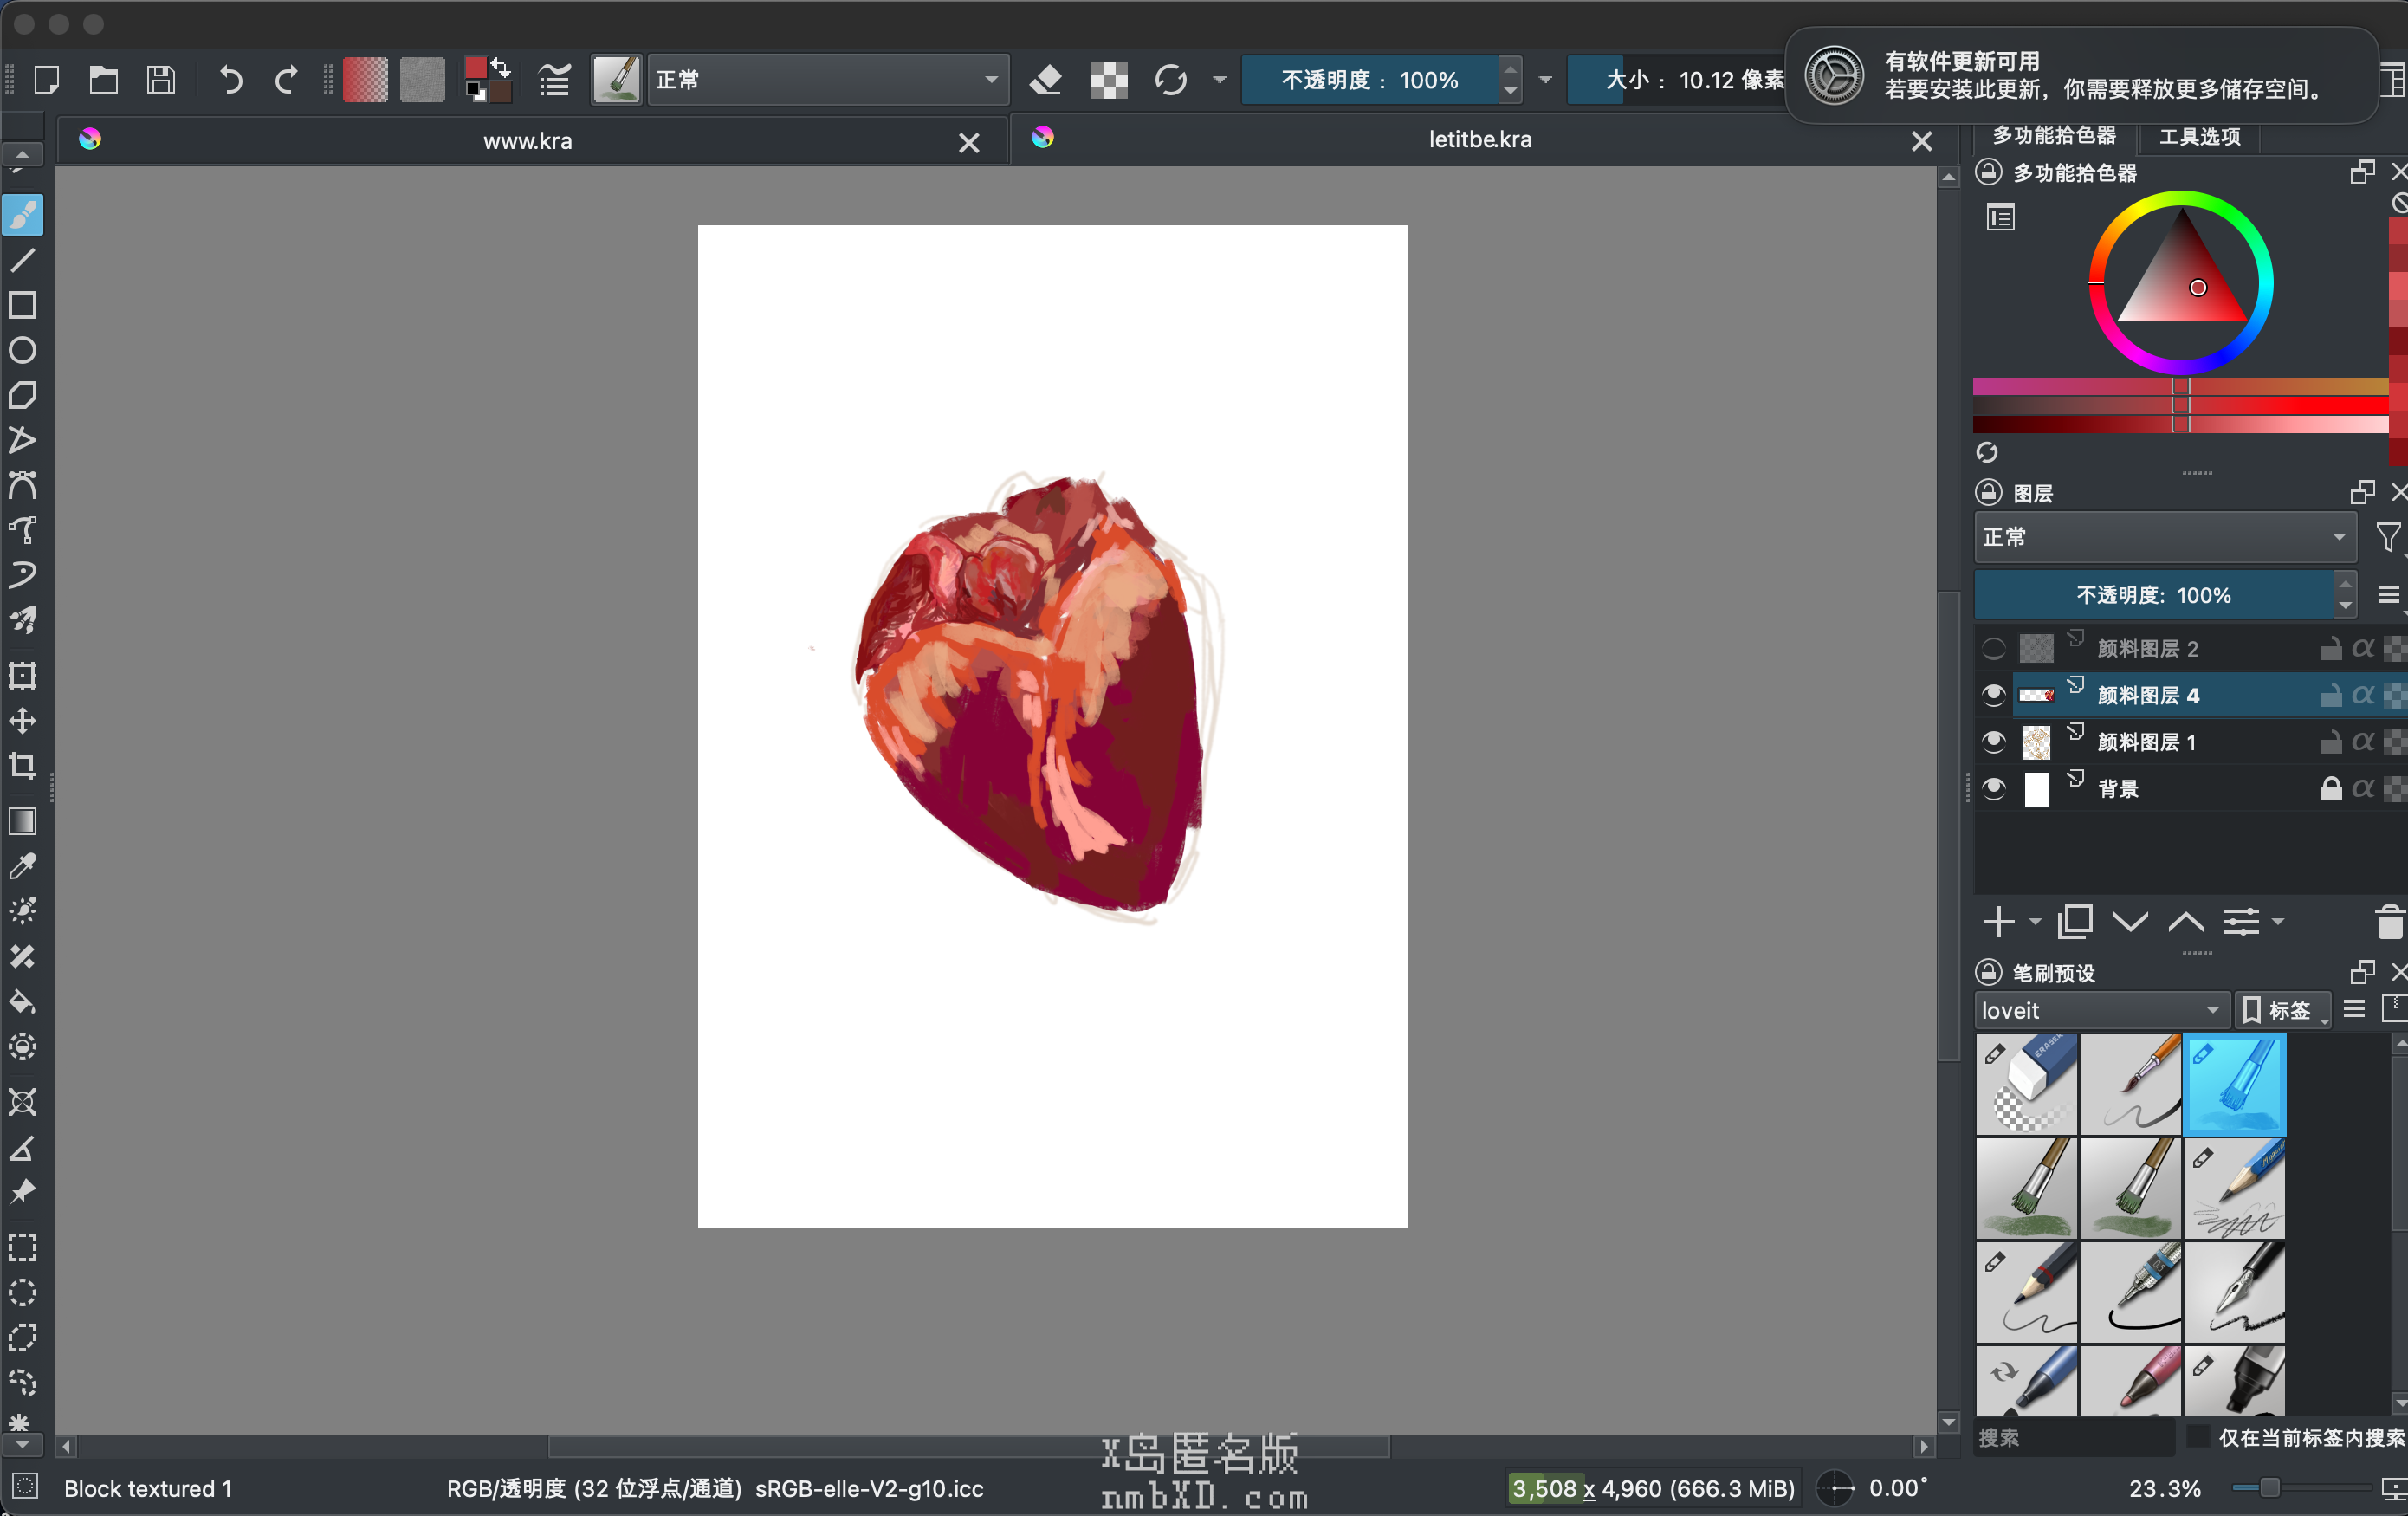Open the loveit brush tag dropdown

pos(2098,1011)
